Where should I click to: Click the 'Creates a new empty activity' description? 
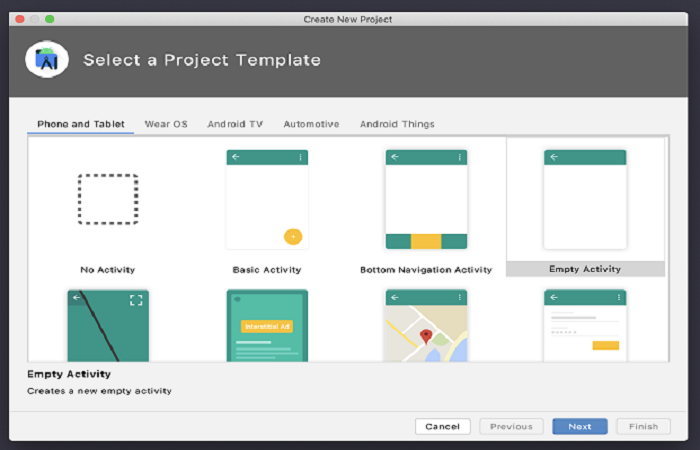click(99, 391)
